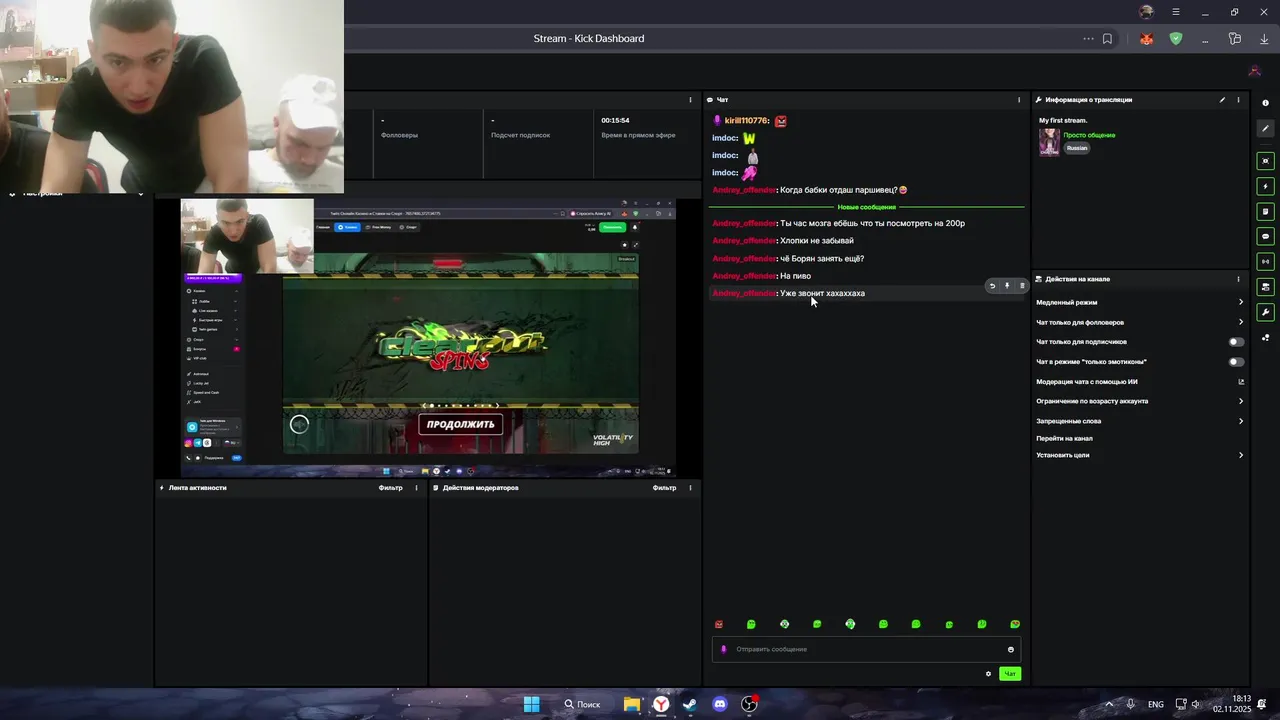The width and height of the screenshot is (1280, 720).
Task: Toggle emotes-only chat mode switch
Action: (x=1237, y=362)
